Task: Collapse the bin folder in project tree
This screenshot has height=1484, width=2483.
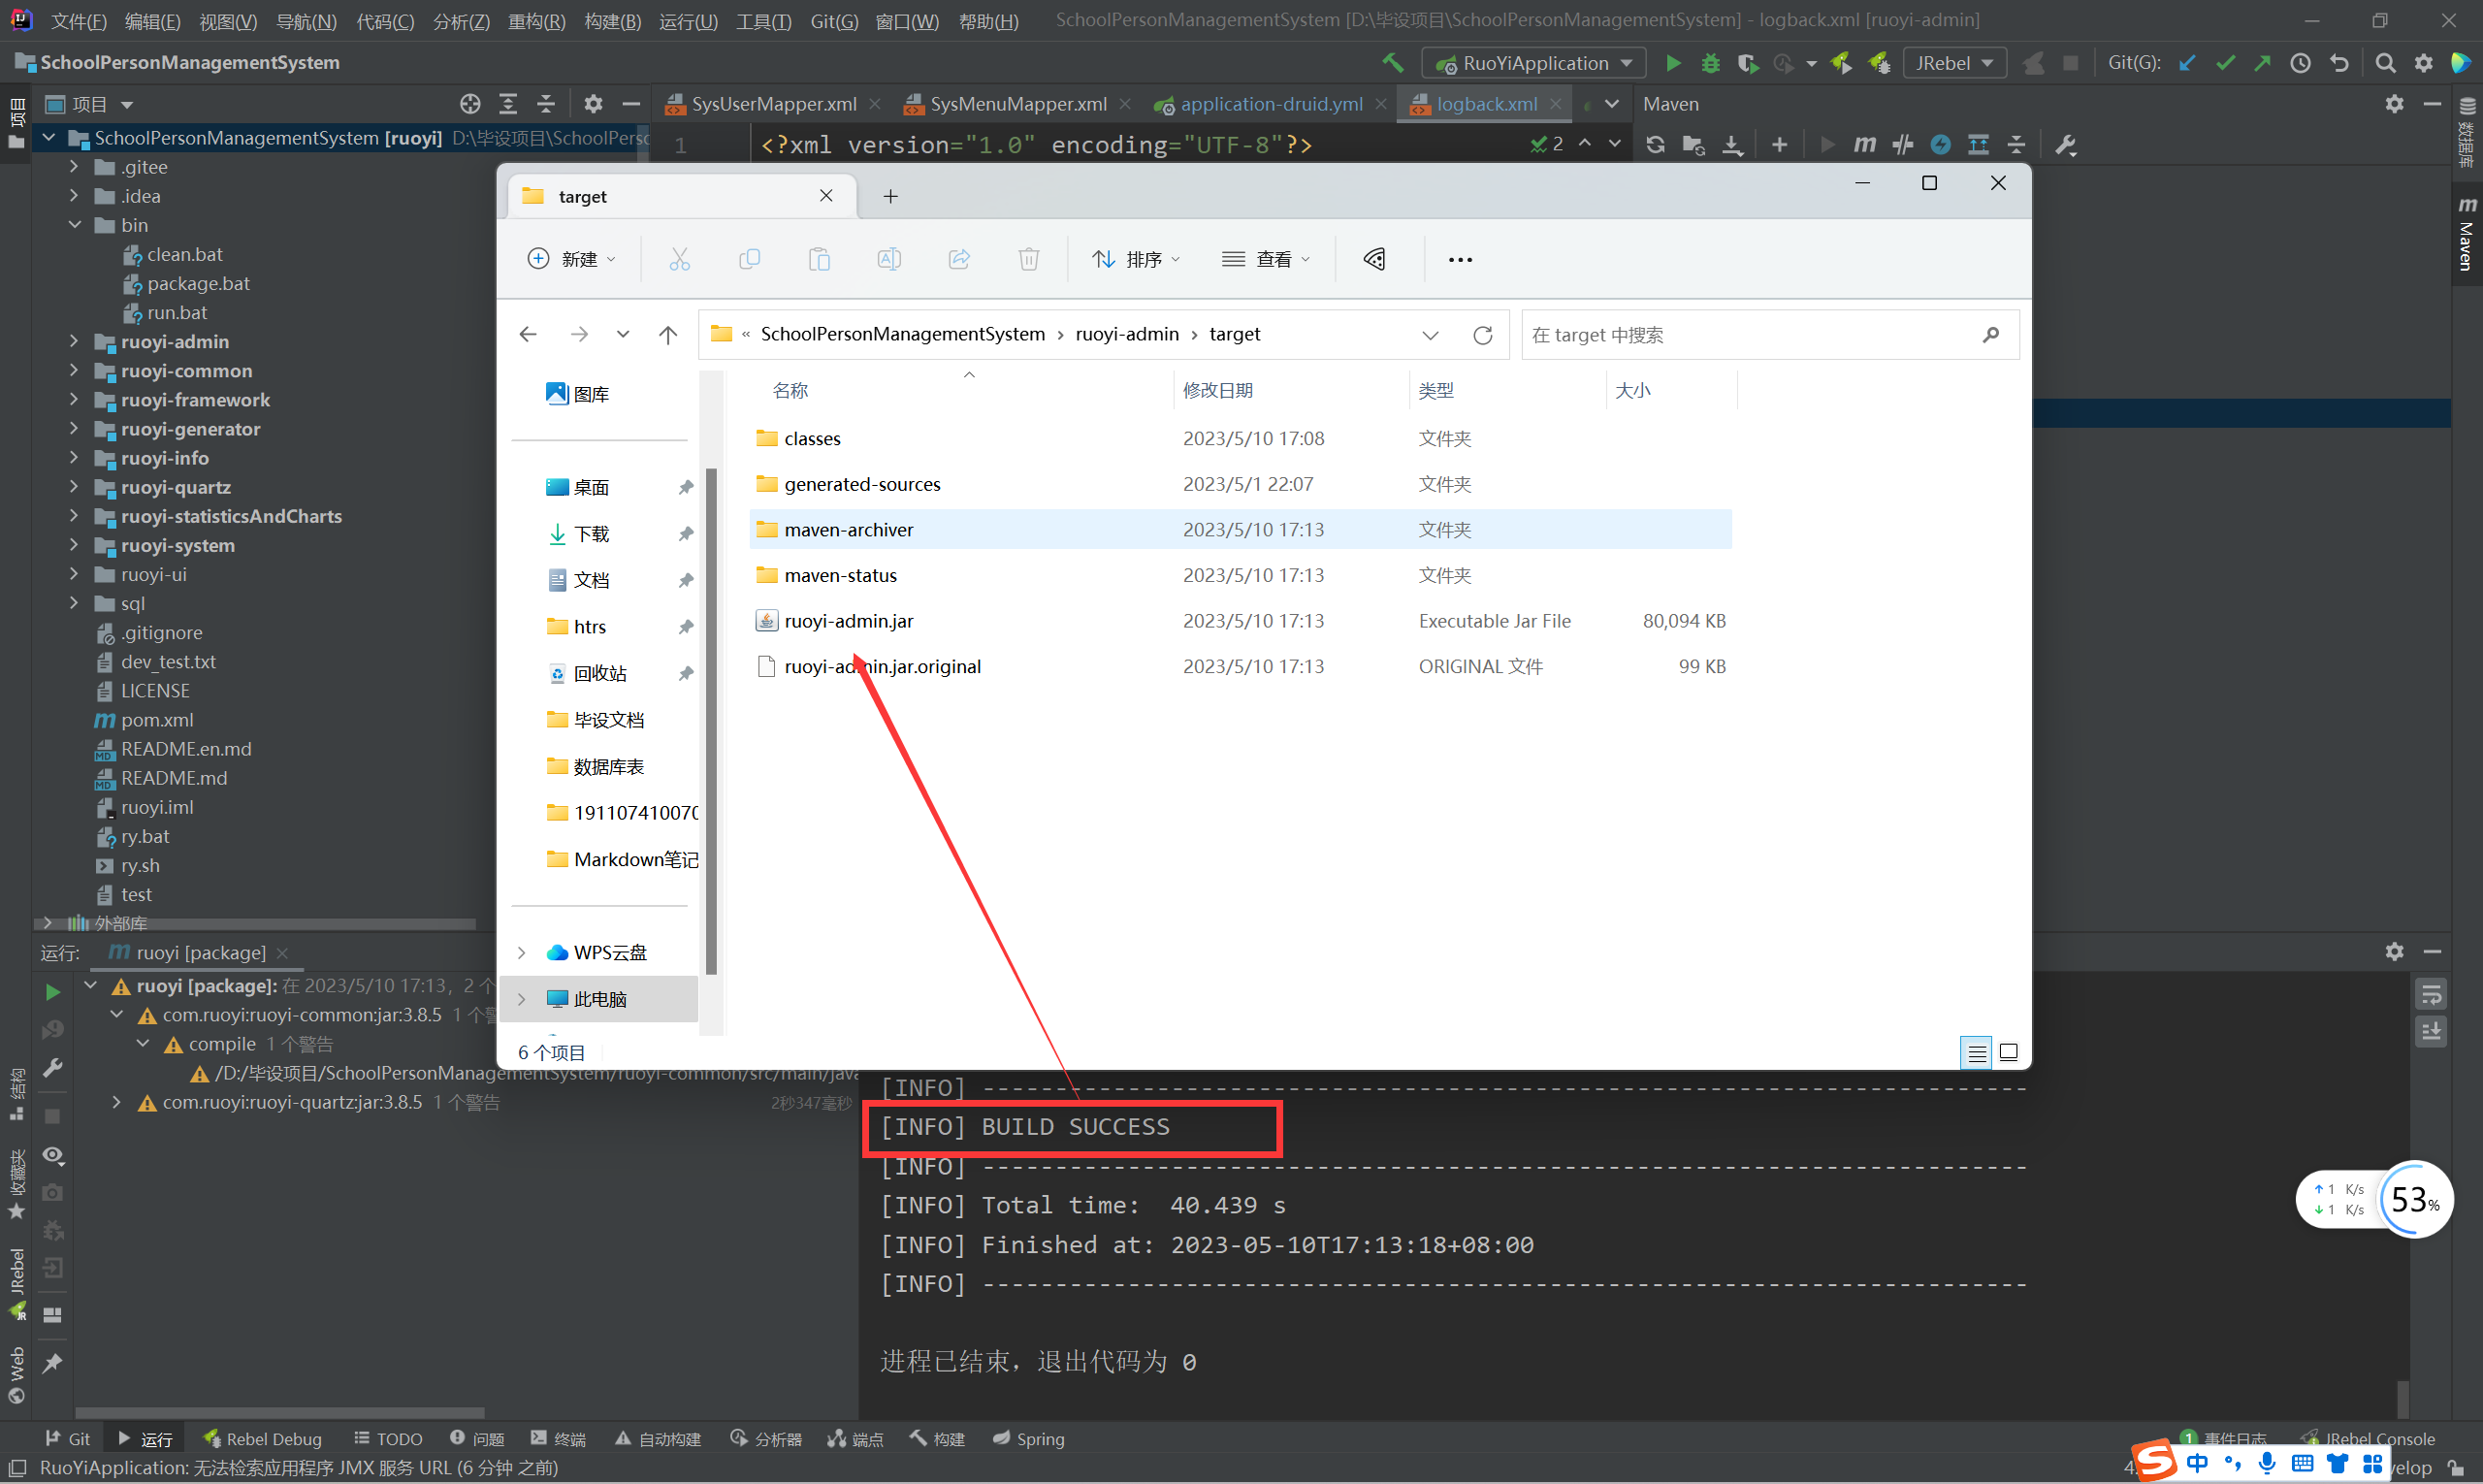Action: (74, 225)
